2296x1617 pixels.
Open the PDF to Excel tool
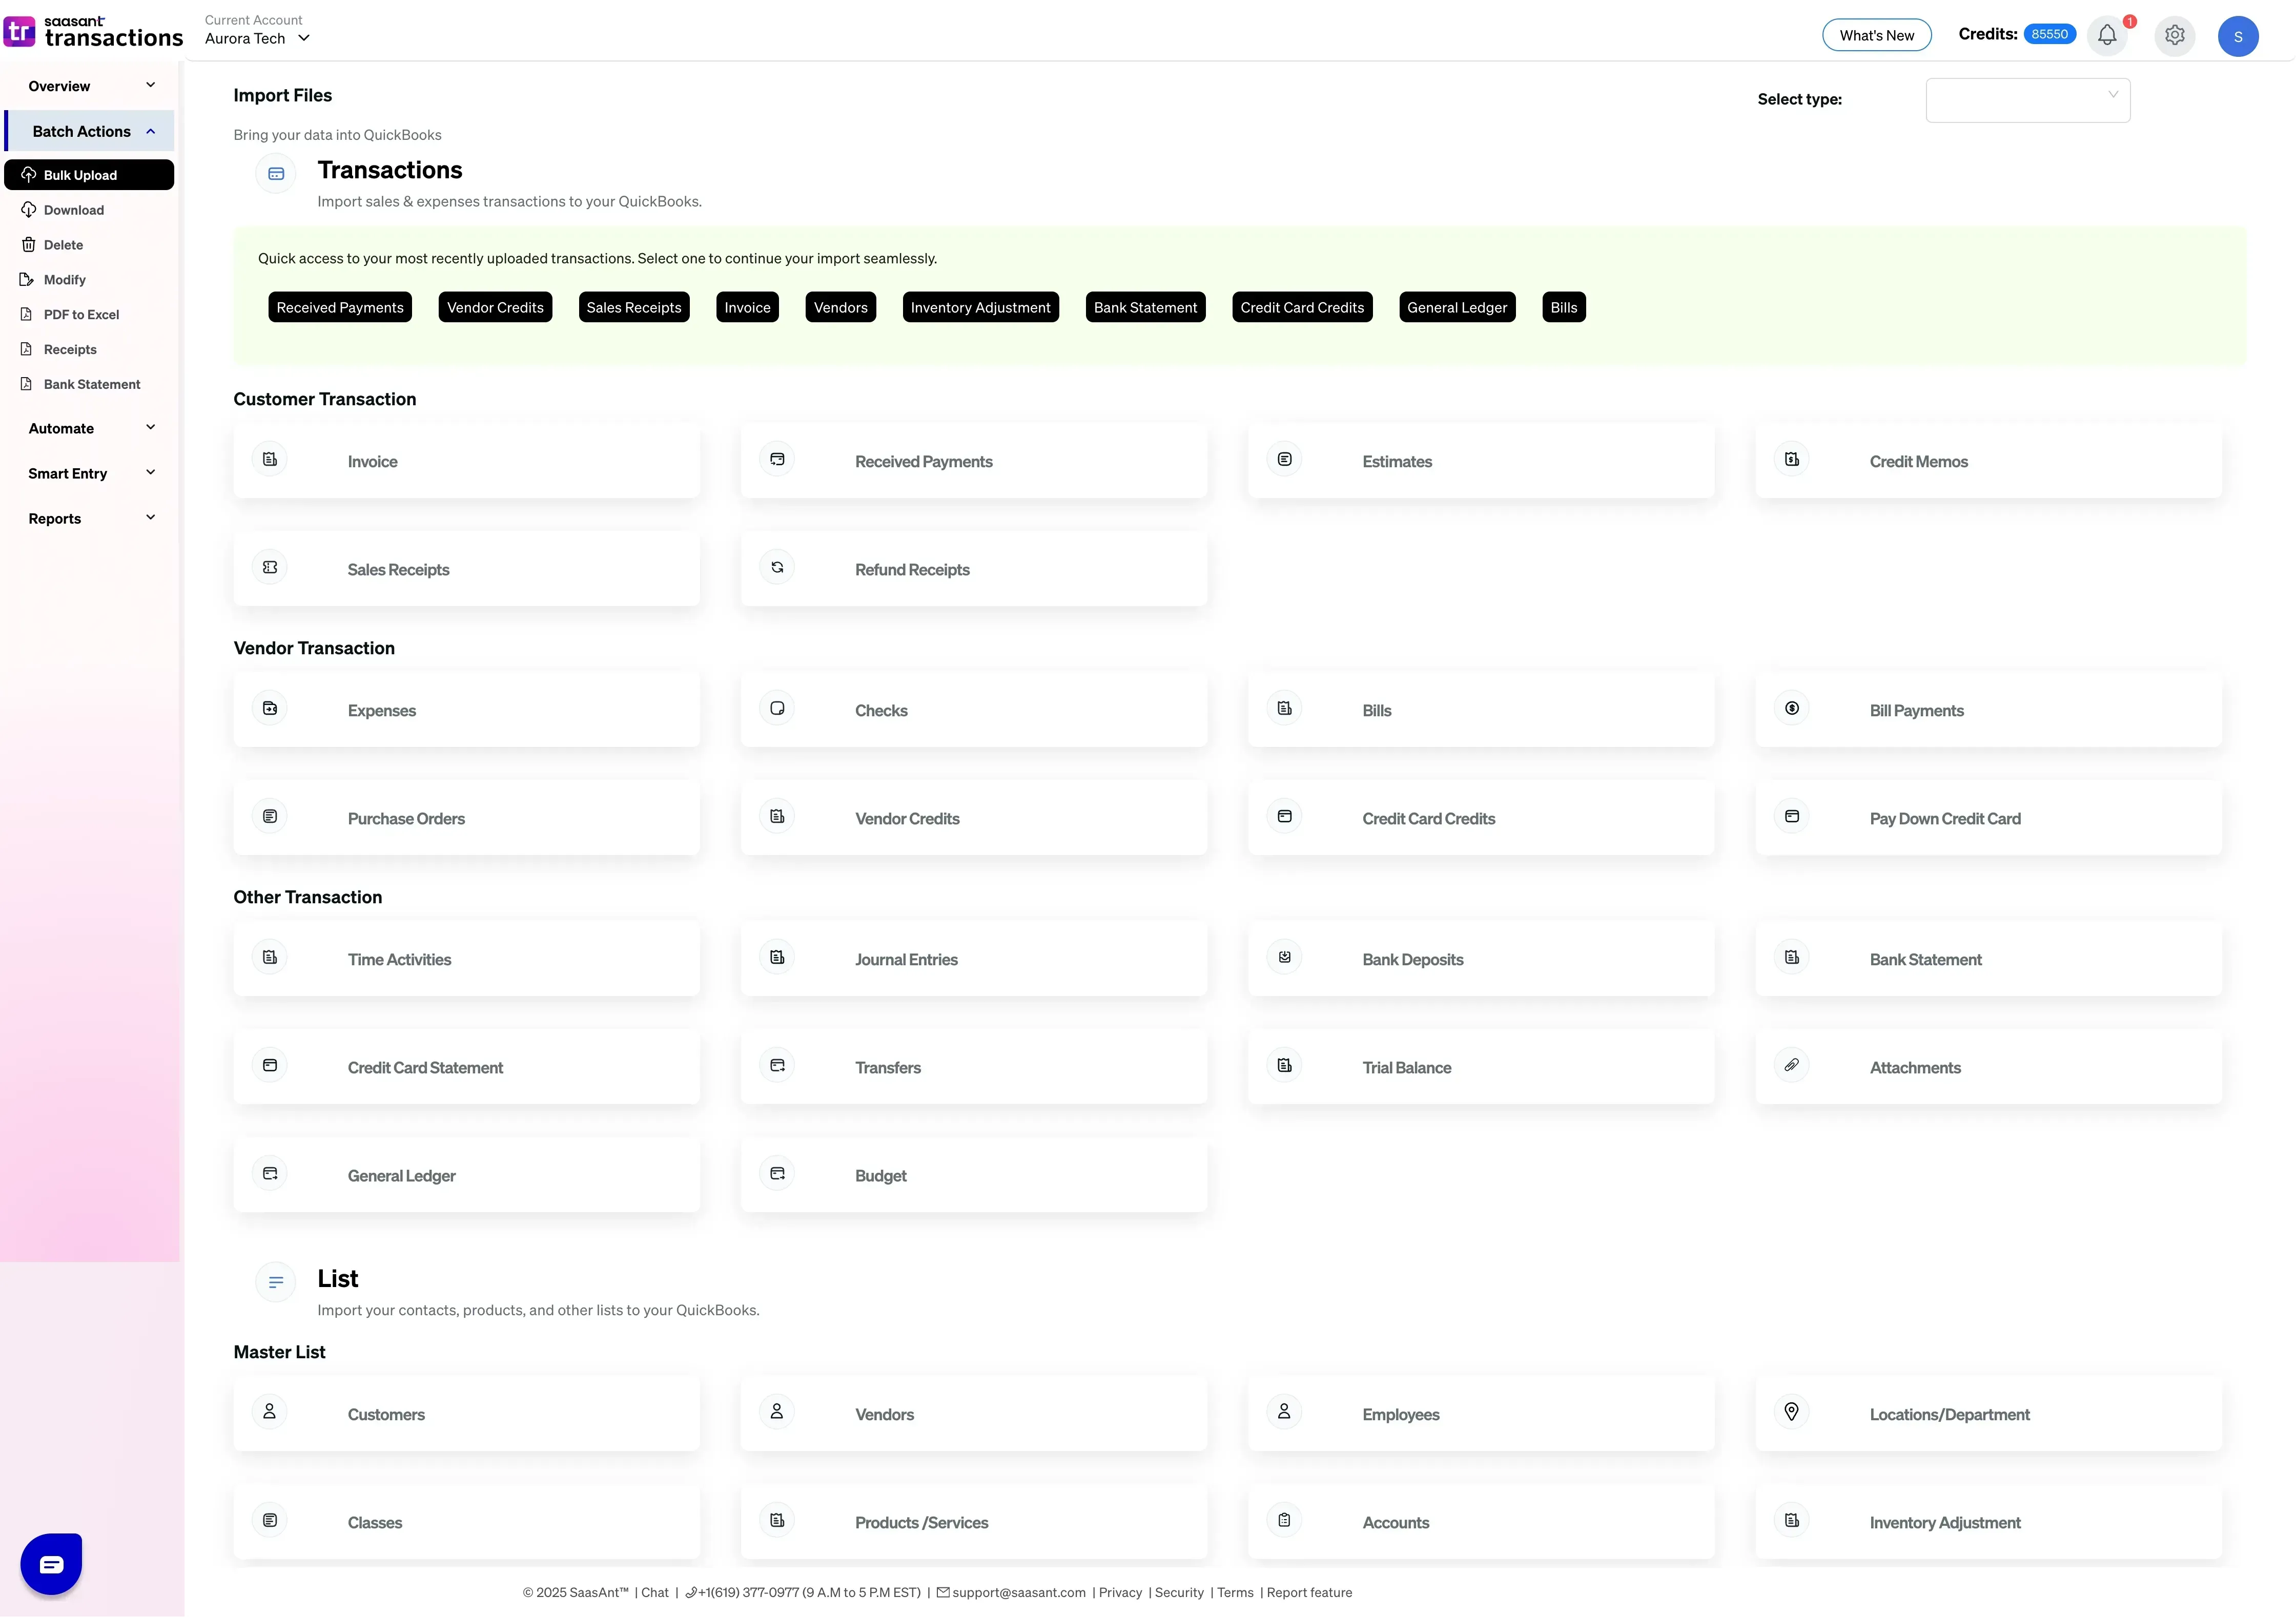81,314
